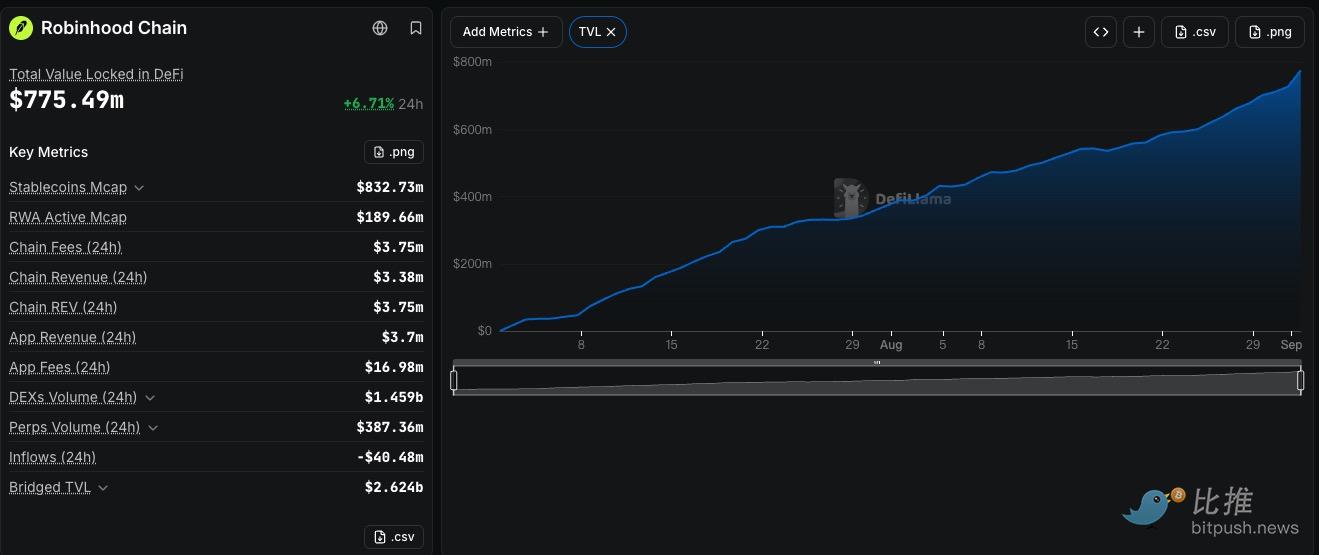Screen dimensions: 1319x555
Task: Download Key Metrics .csv at the panel bottom
Action: click(394, 537)
